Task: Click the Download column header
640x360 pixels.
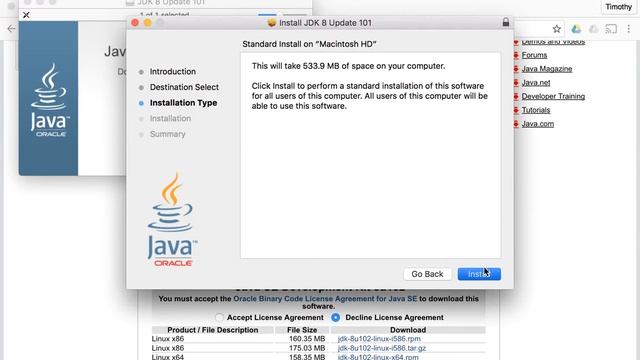Action: click(408, 330)
